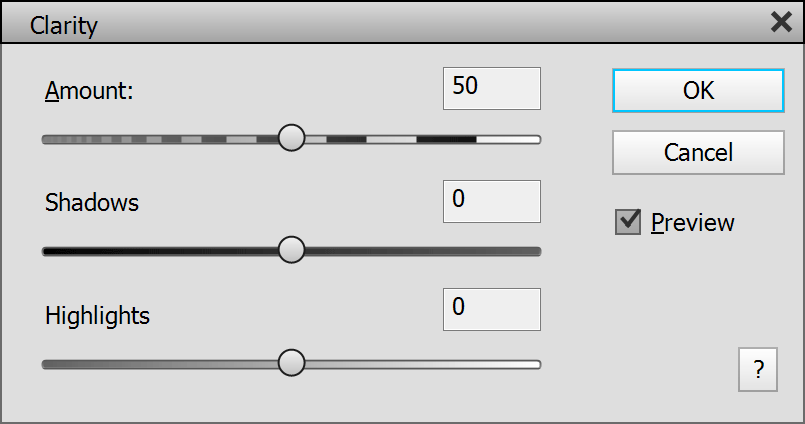Click OK to apply Clarity
This screenshot has width=805, height=424.
coord(698,90)
